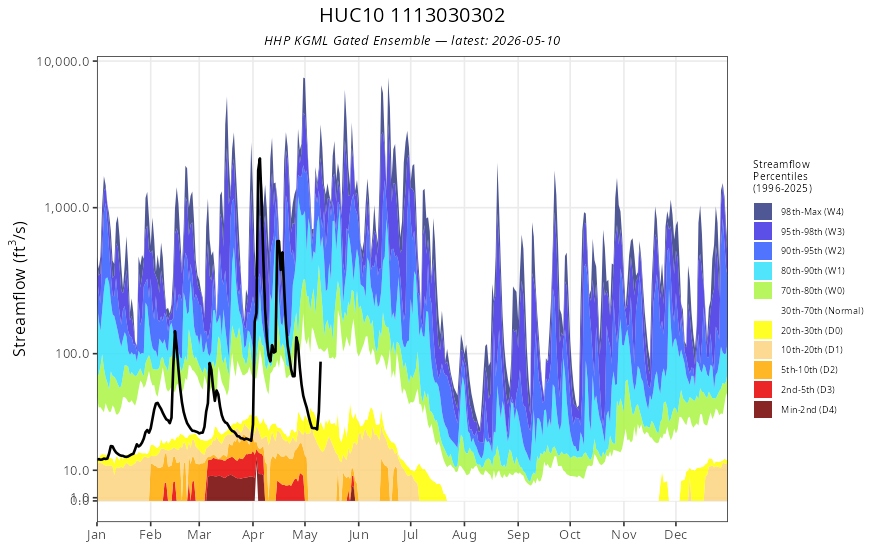Viewport: 880px width, 550px height.
Task: Click the 95th-98th (W3) legend swatch
Action: point(763,231)
